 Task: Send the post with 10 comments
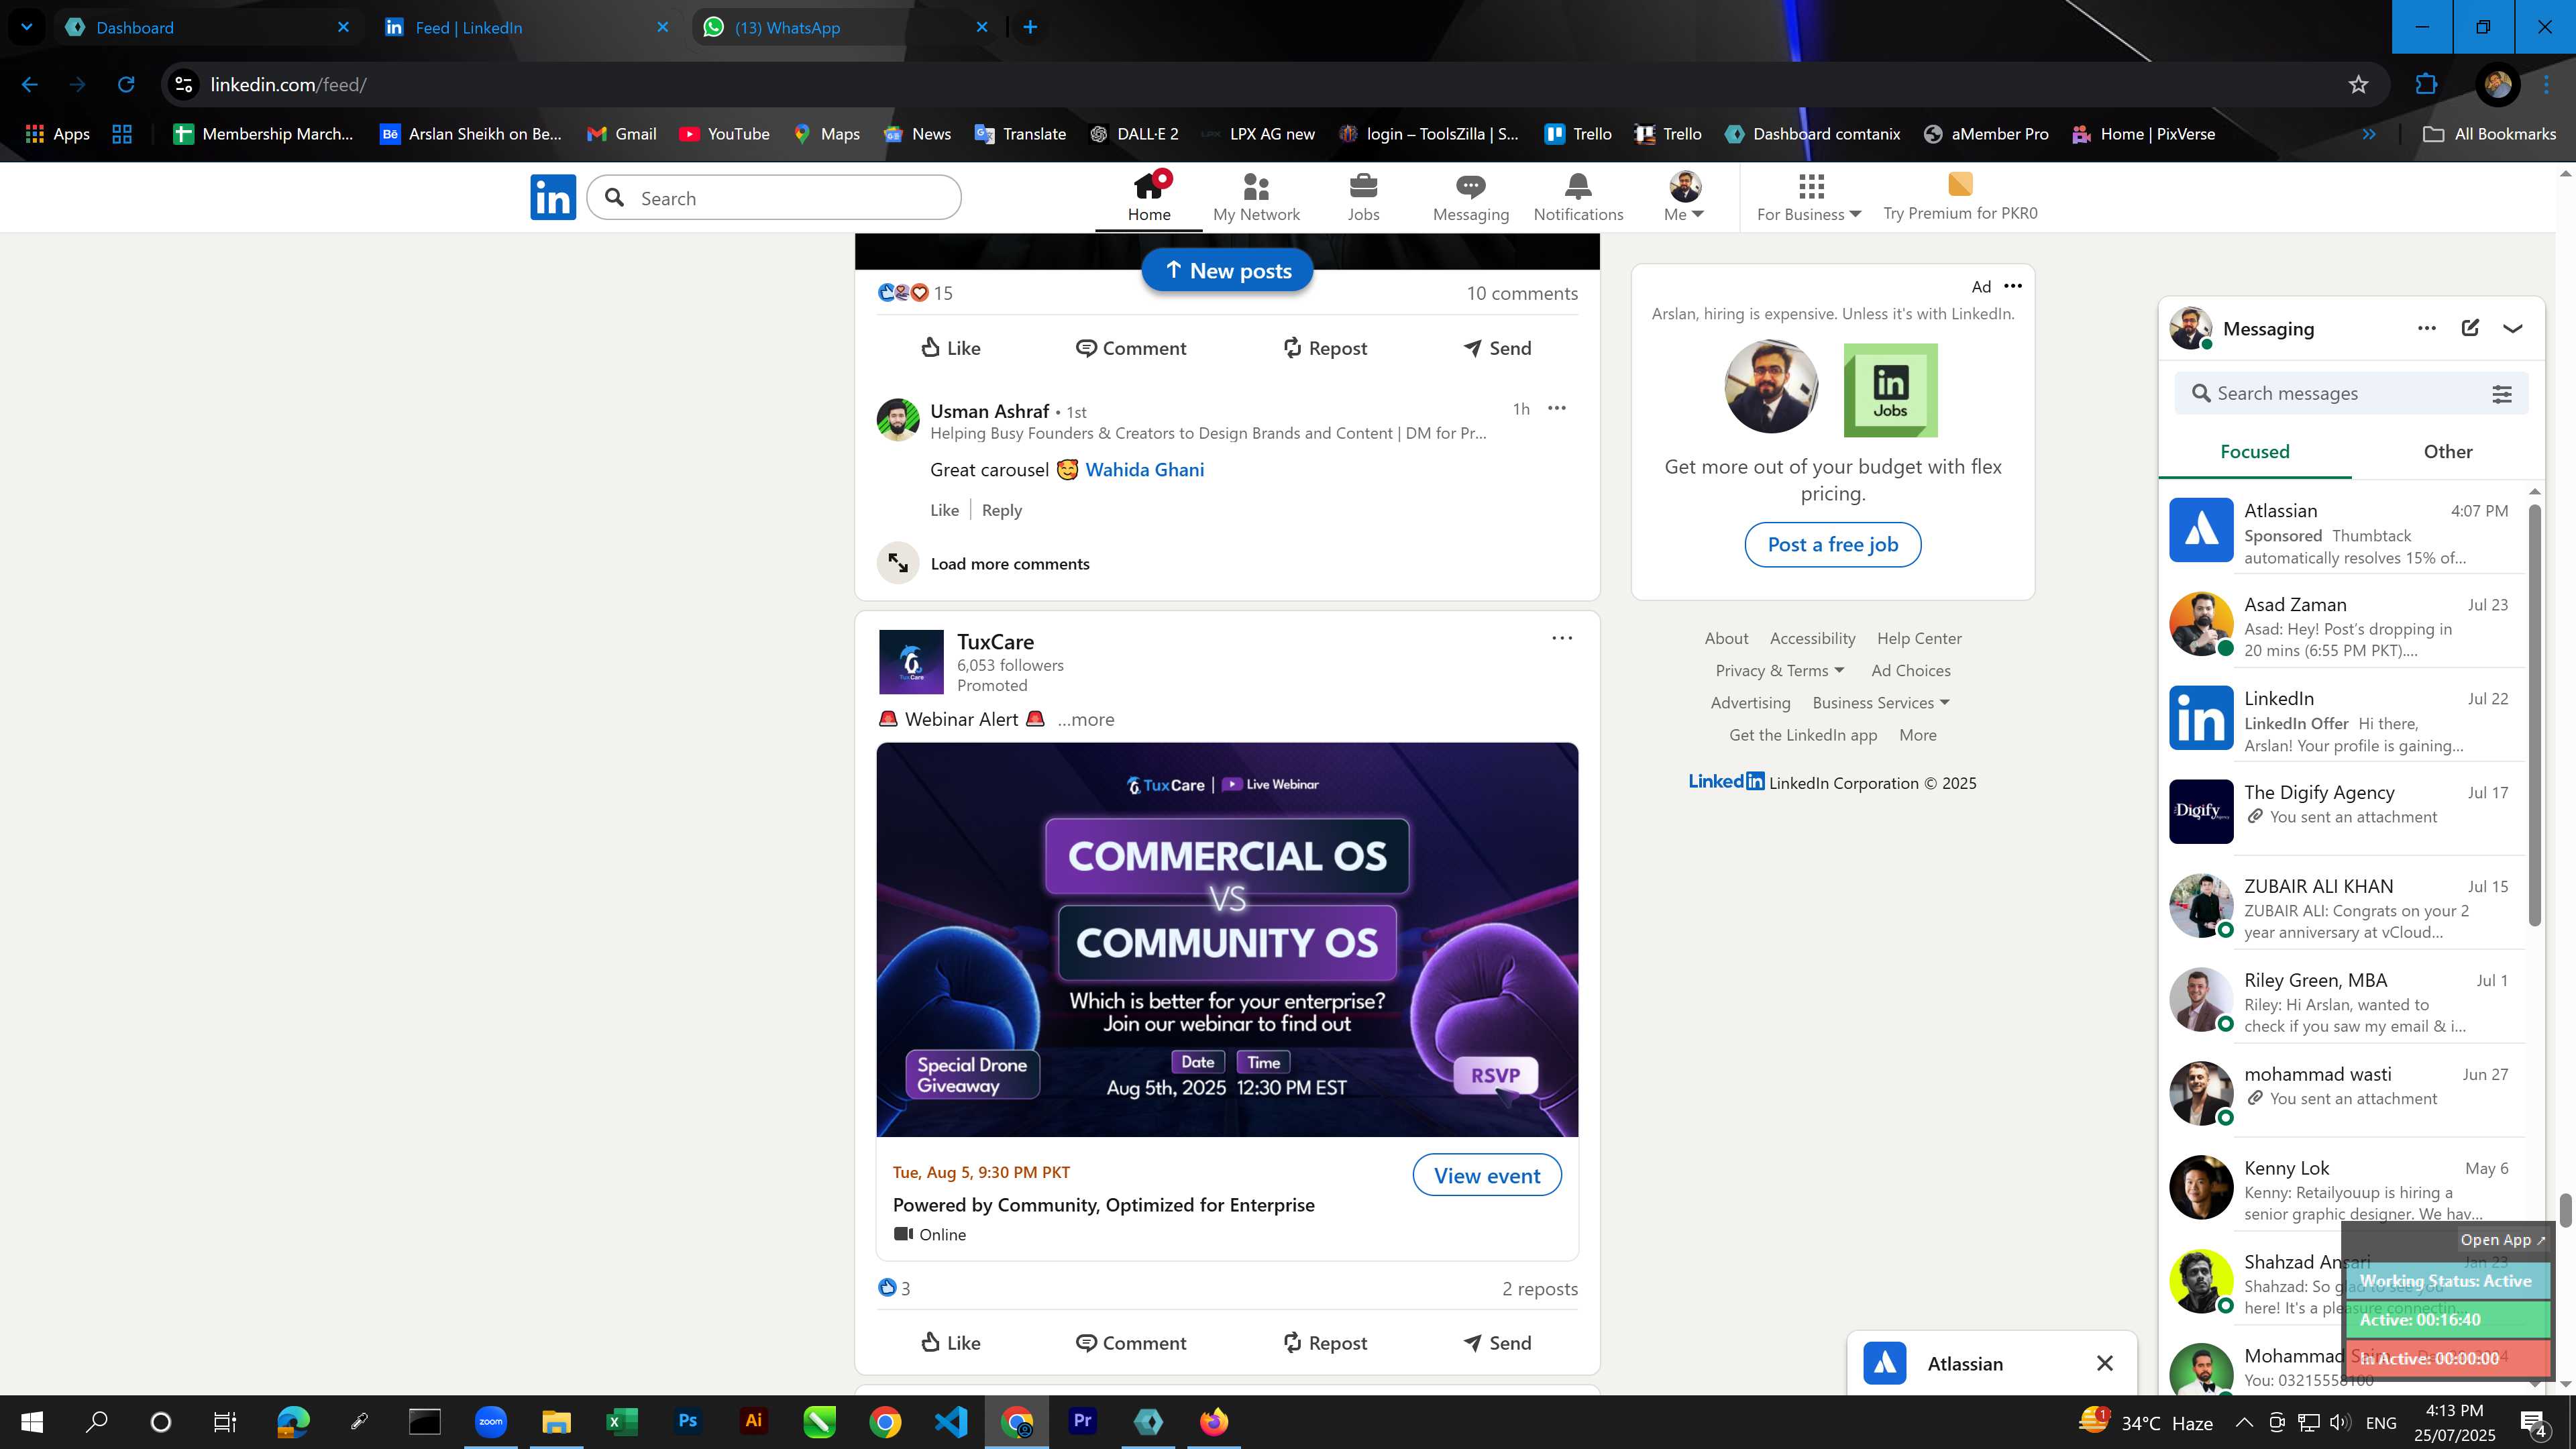[x=1497, y=348]
